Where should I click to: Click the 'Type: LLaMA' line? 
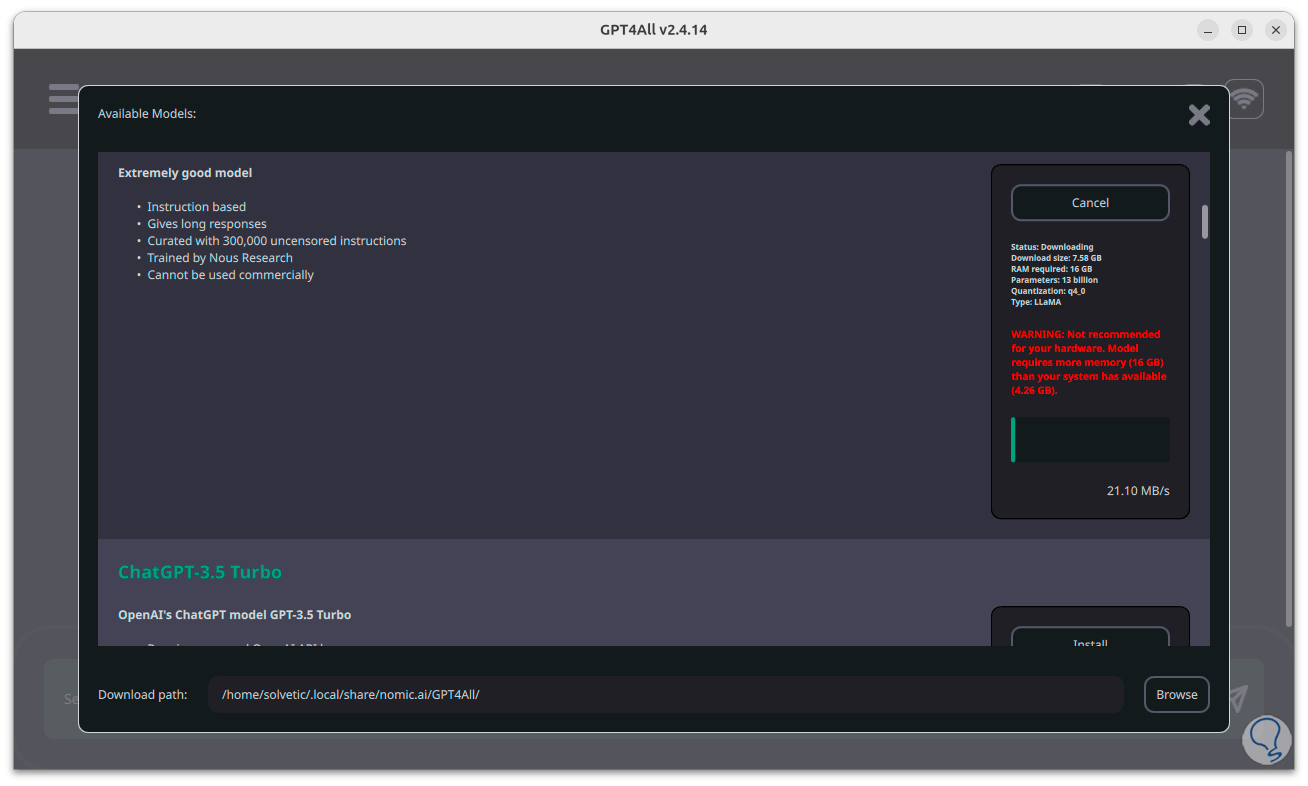(x=1036, y=302)
